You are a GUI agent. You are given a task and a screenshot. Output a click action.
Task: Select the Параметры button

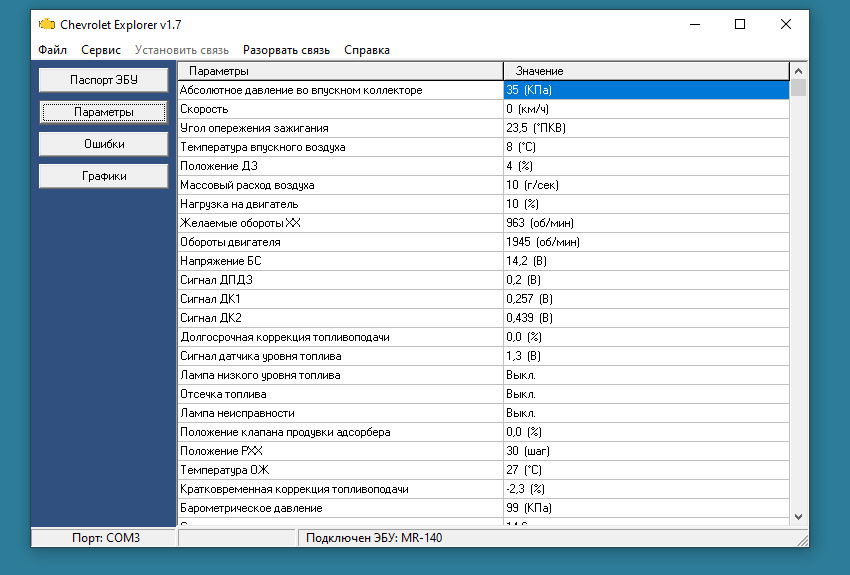click(x=104, y=112)
